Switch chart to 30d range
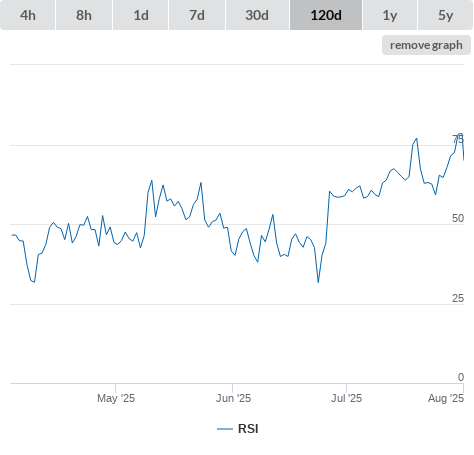474x455 pixels. (x=257, y=15)
